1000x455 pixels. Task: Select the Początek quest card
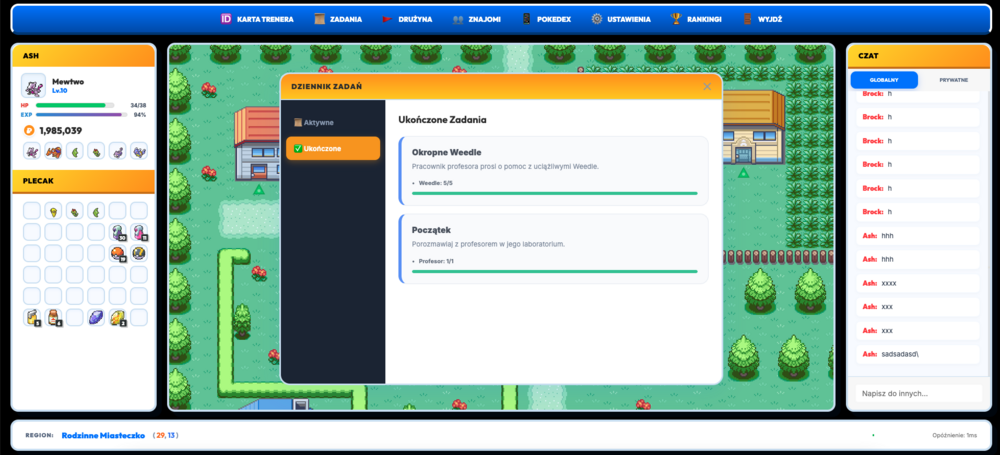coord(553,249)
